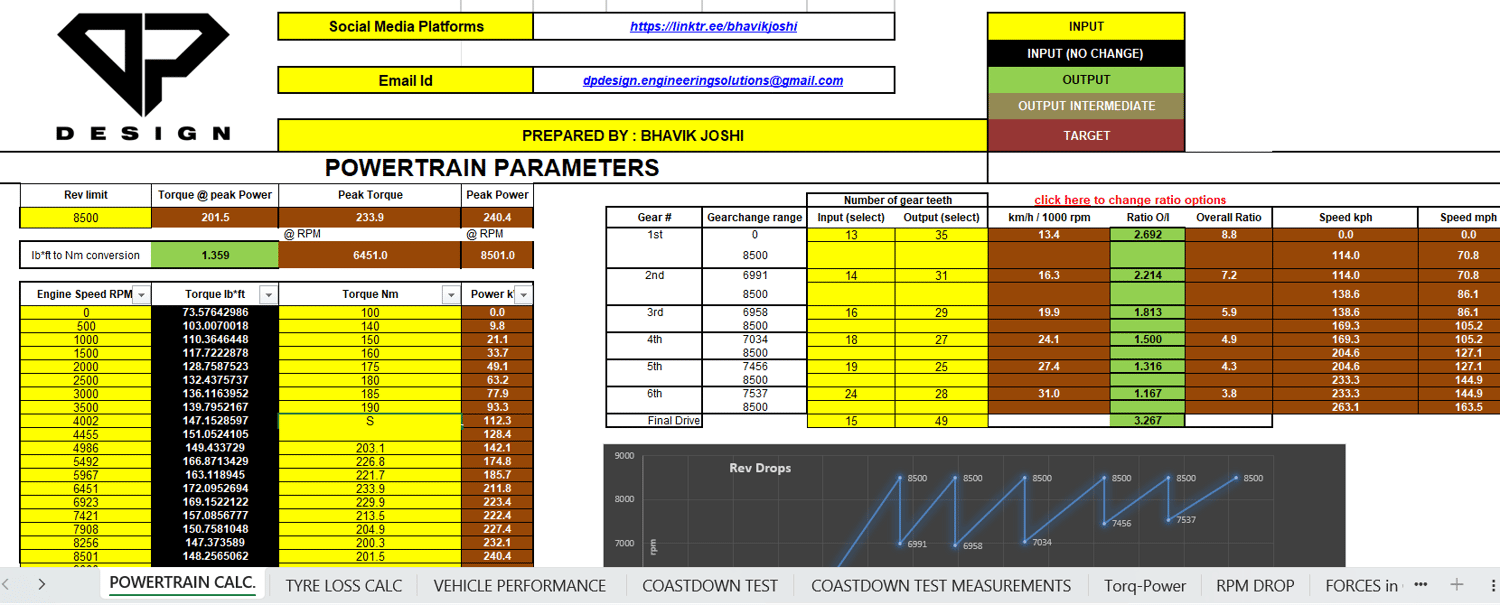This screenshot has width=1500, height=605.
Task: Click the 'click here to change ratio options' link
Action: coord(1130,200)
